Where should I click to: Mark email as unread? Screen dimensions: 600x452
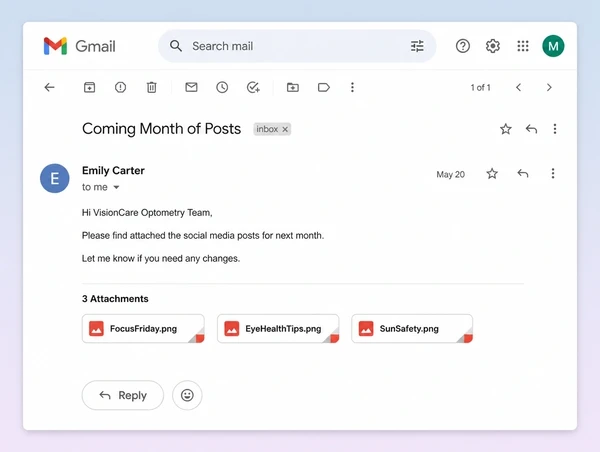point(191,87)
